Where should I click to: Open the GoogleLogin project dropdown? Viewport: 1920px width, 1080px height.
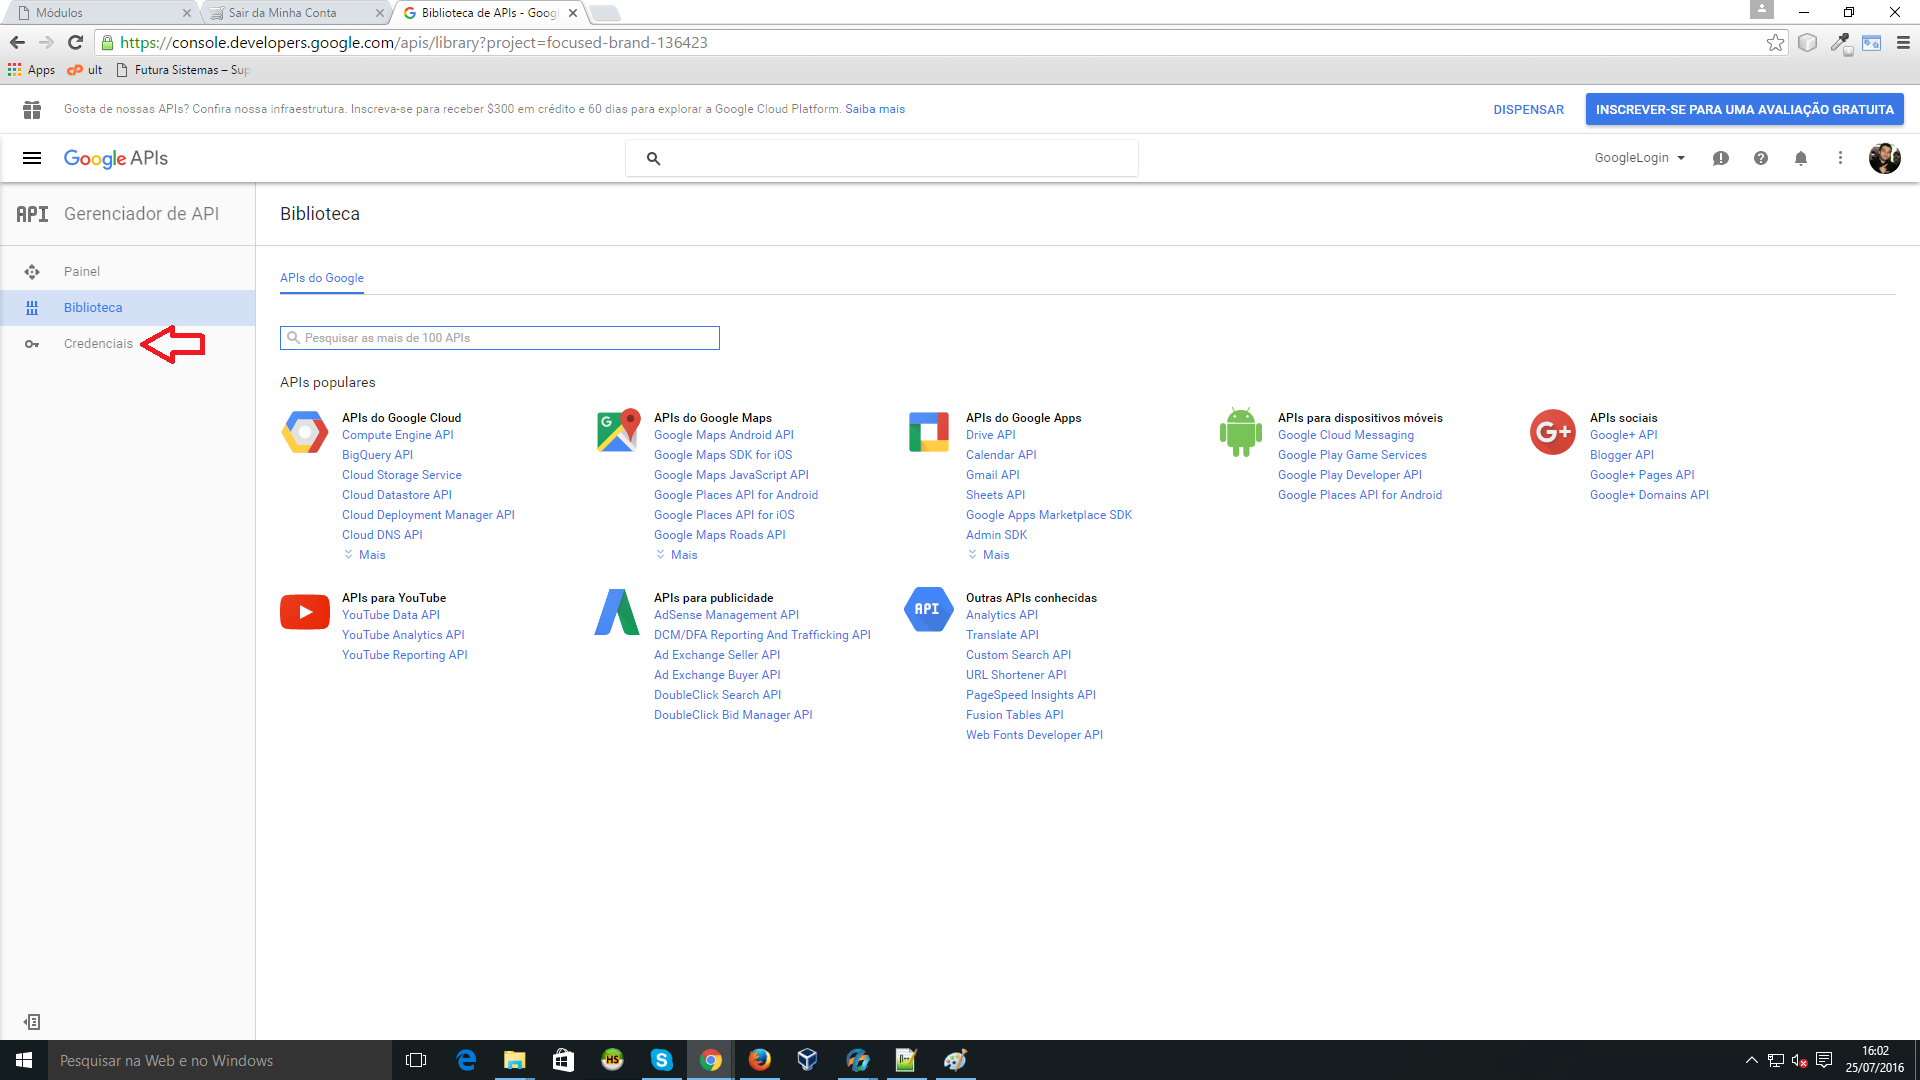1640,158
